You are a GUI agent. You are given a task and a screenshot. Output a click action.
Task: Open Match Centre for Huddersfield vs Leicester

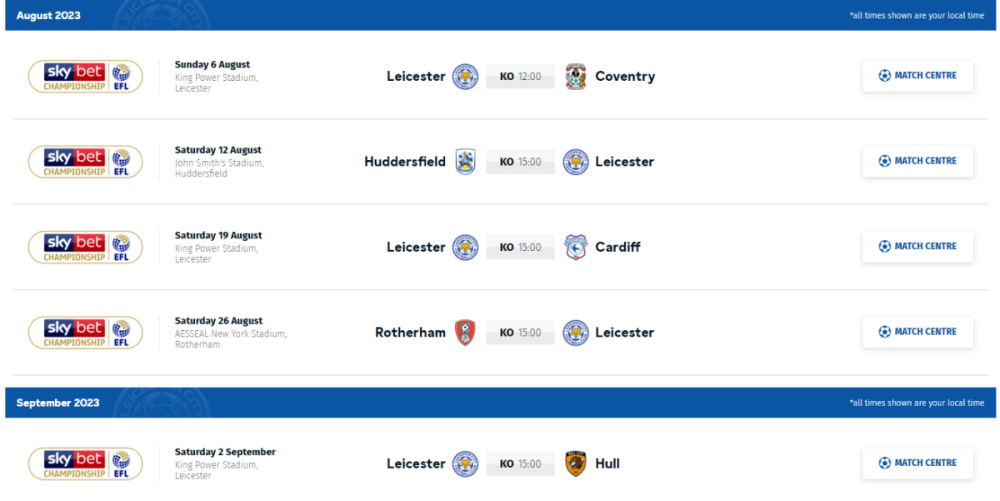pos(917,161)
